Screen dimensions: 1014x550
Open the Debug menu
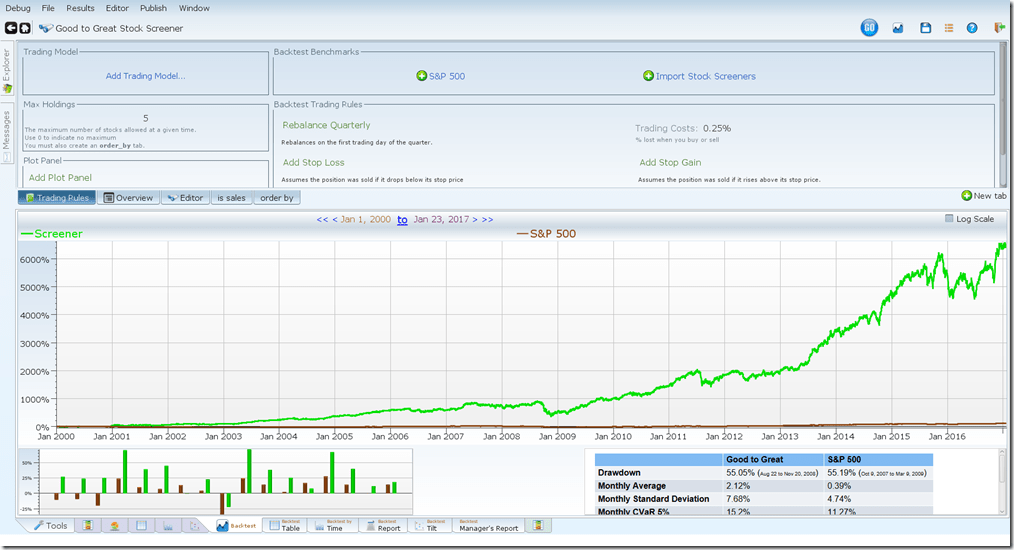coord(18,8)
